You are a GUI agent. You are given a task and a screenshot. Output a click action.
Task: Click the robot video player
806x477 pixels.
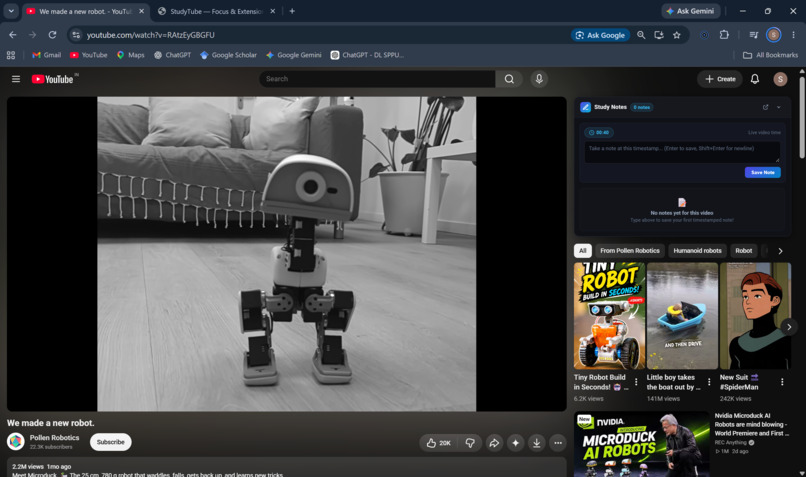click(286, 254)
